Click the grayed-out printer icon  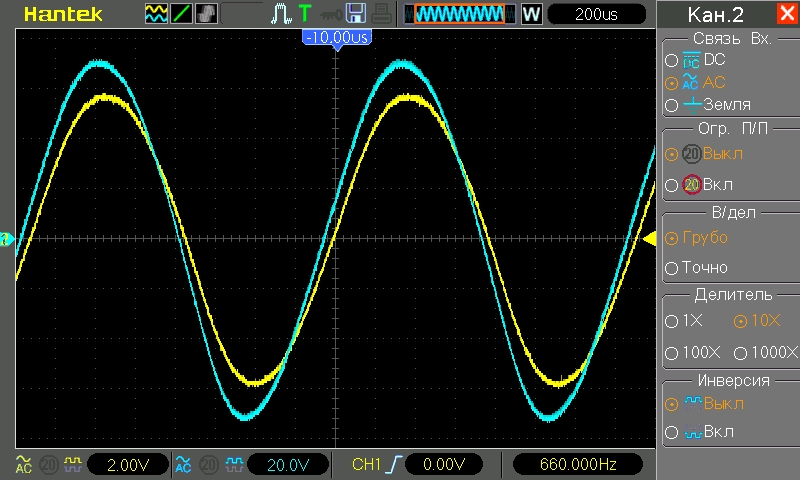coord(381,14)
